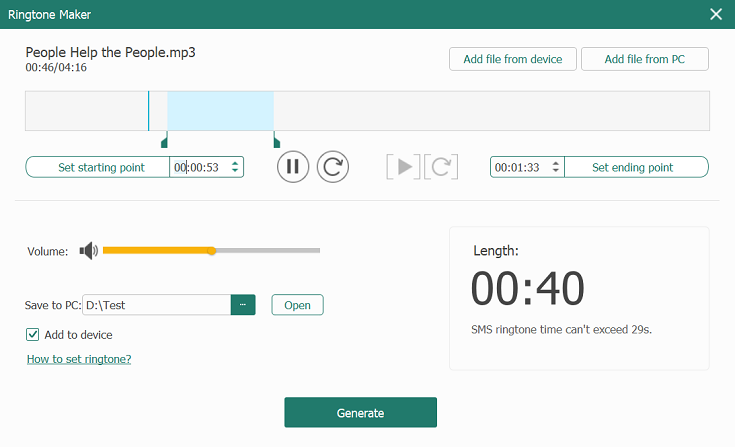This screenshot has height=447, width=735.
Task: Click the Save to PC path field
Action: 157,305
